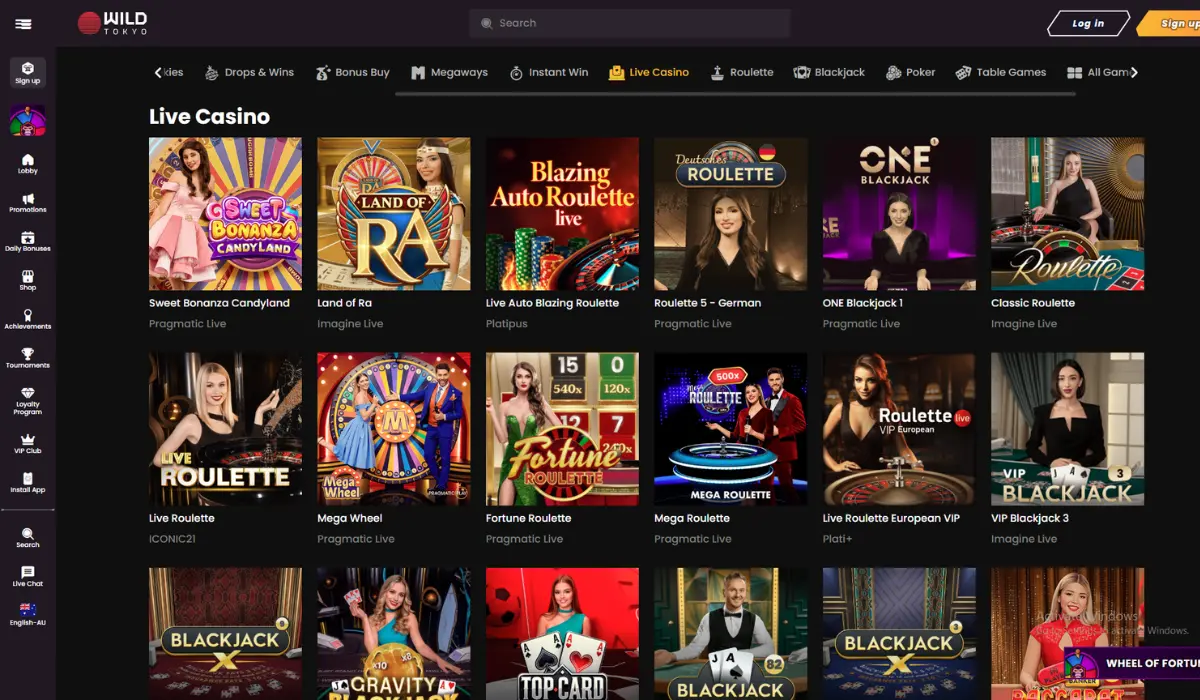Image resolution: width=1200 pixels, height=700 pixels.
Task: Open Shop in the sidebar
Action: point(28,281)
